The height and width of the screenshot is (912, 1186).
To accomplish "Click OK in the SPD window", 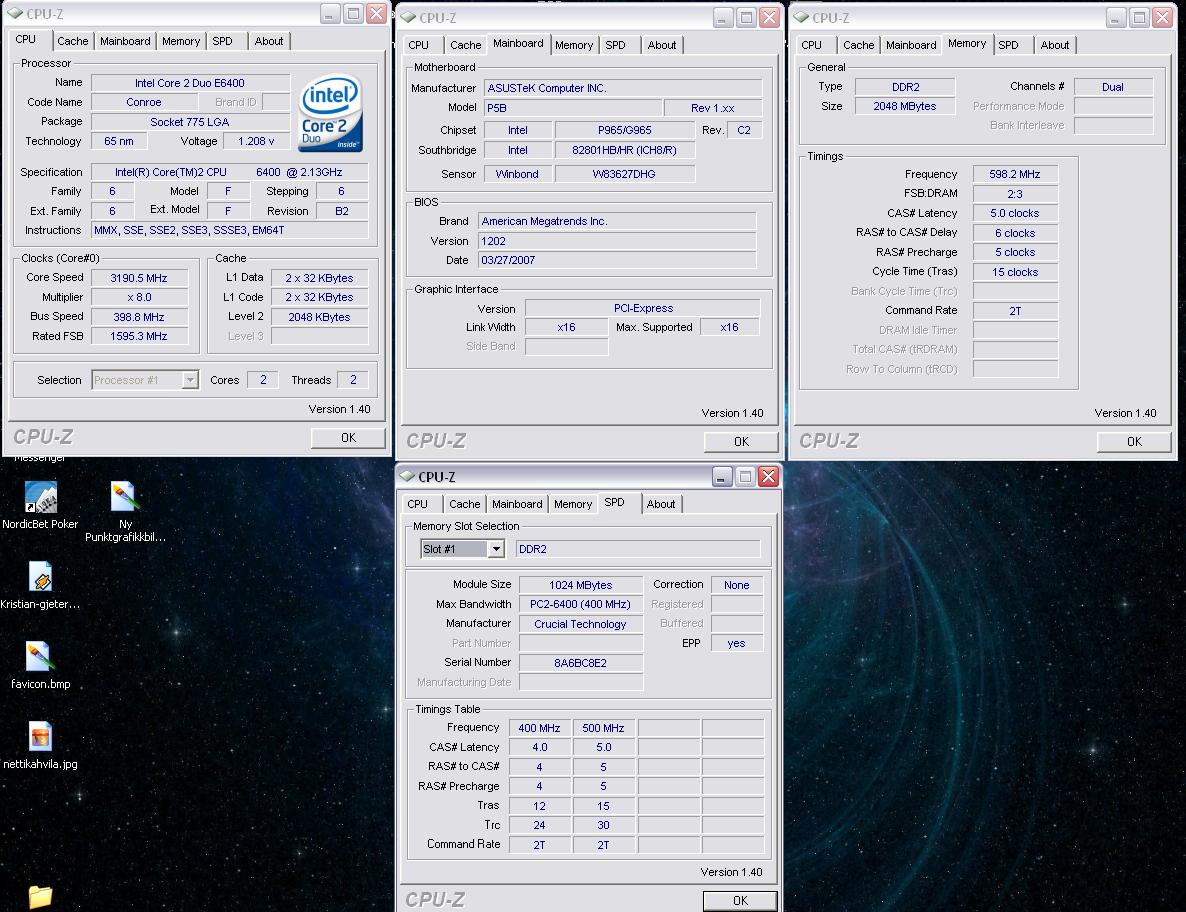I will (740, 900).
